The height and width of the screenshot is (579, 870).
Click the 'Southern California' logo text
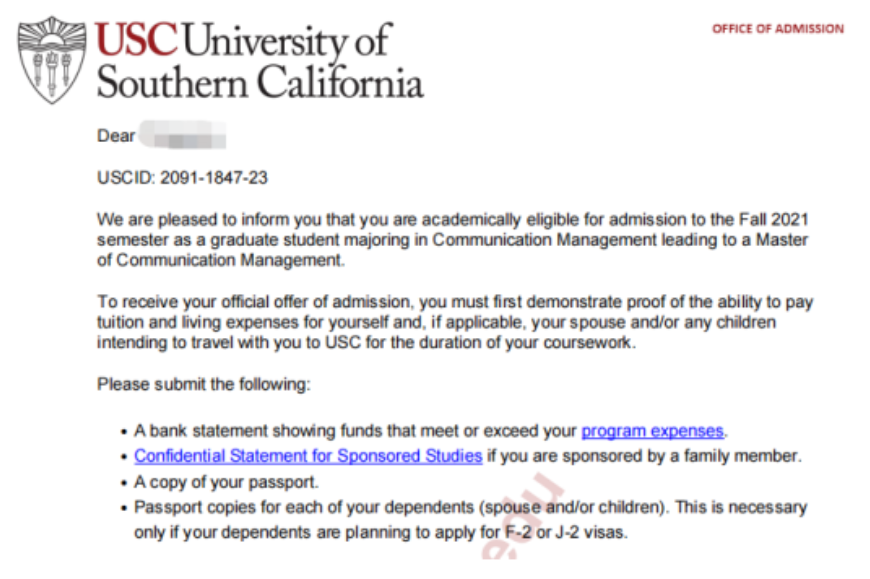260,83
